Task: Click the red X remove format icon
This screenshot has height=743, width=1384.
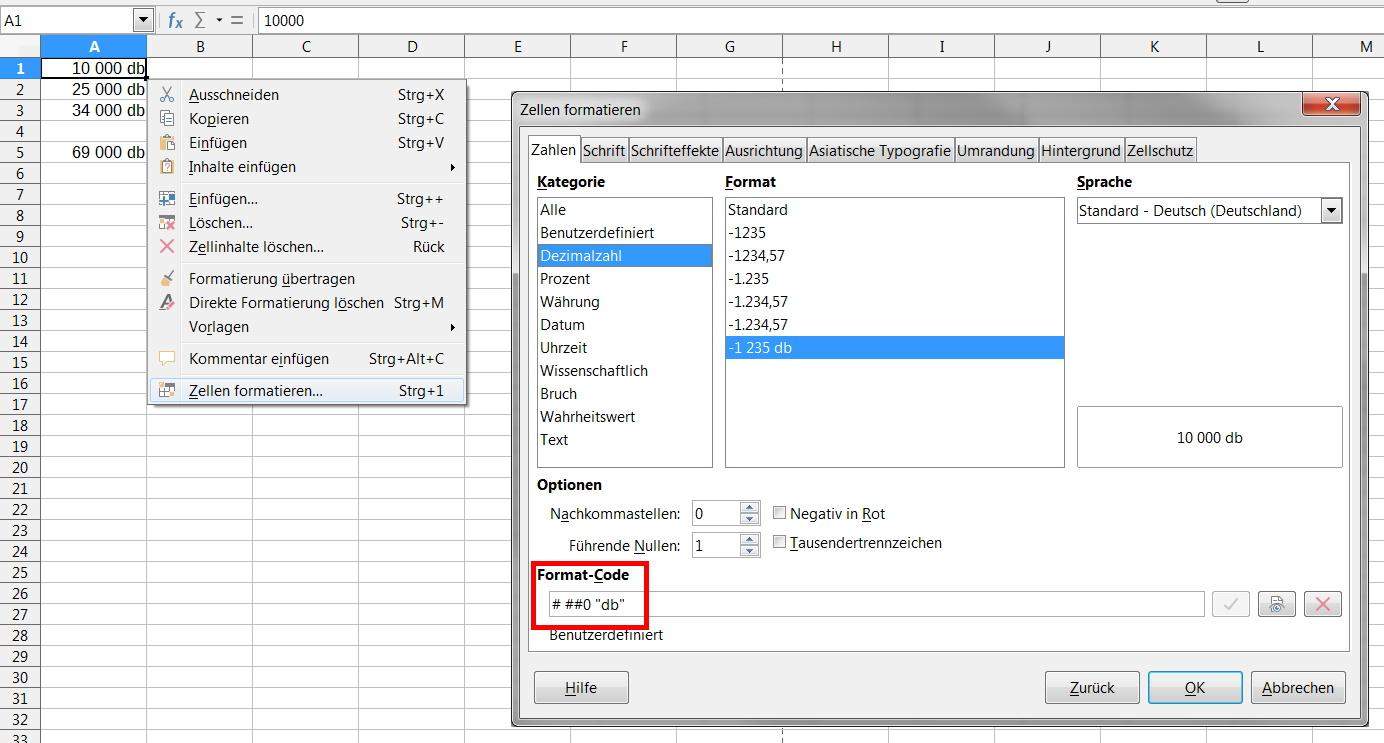Action: point(1322,604)
